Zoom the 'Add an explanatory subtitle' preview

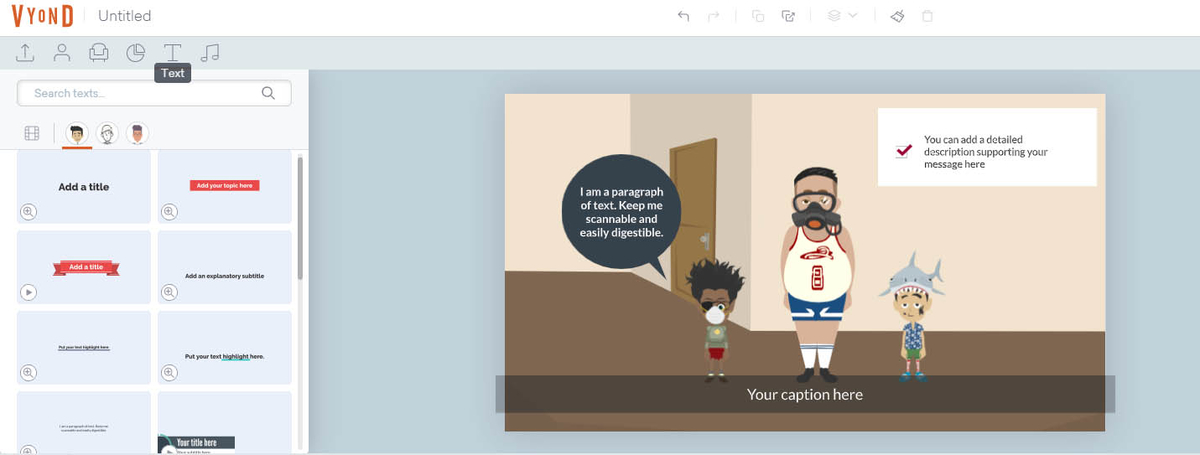tap(169, 292)
